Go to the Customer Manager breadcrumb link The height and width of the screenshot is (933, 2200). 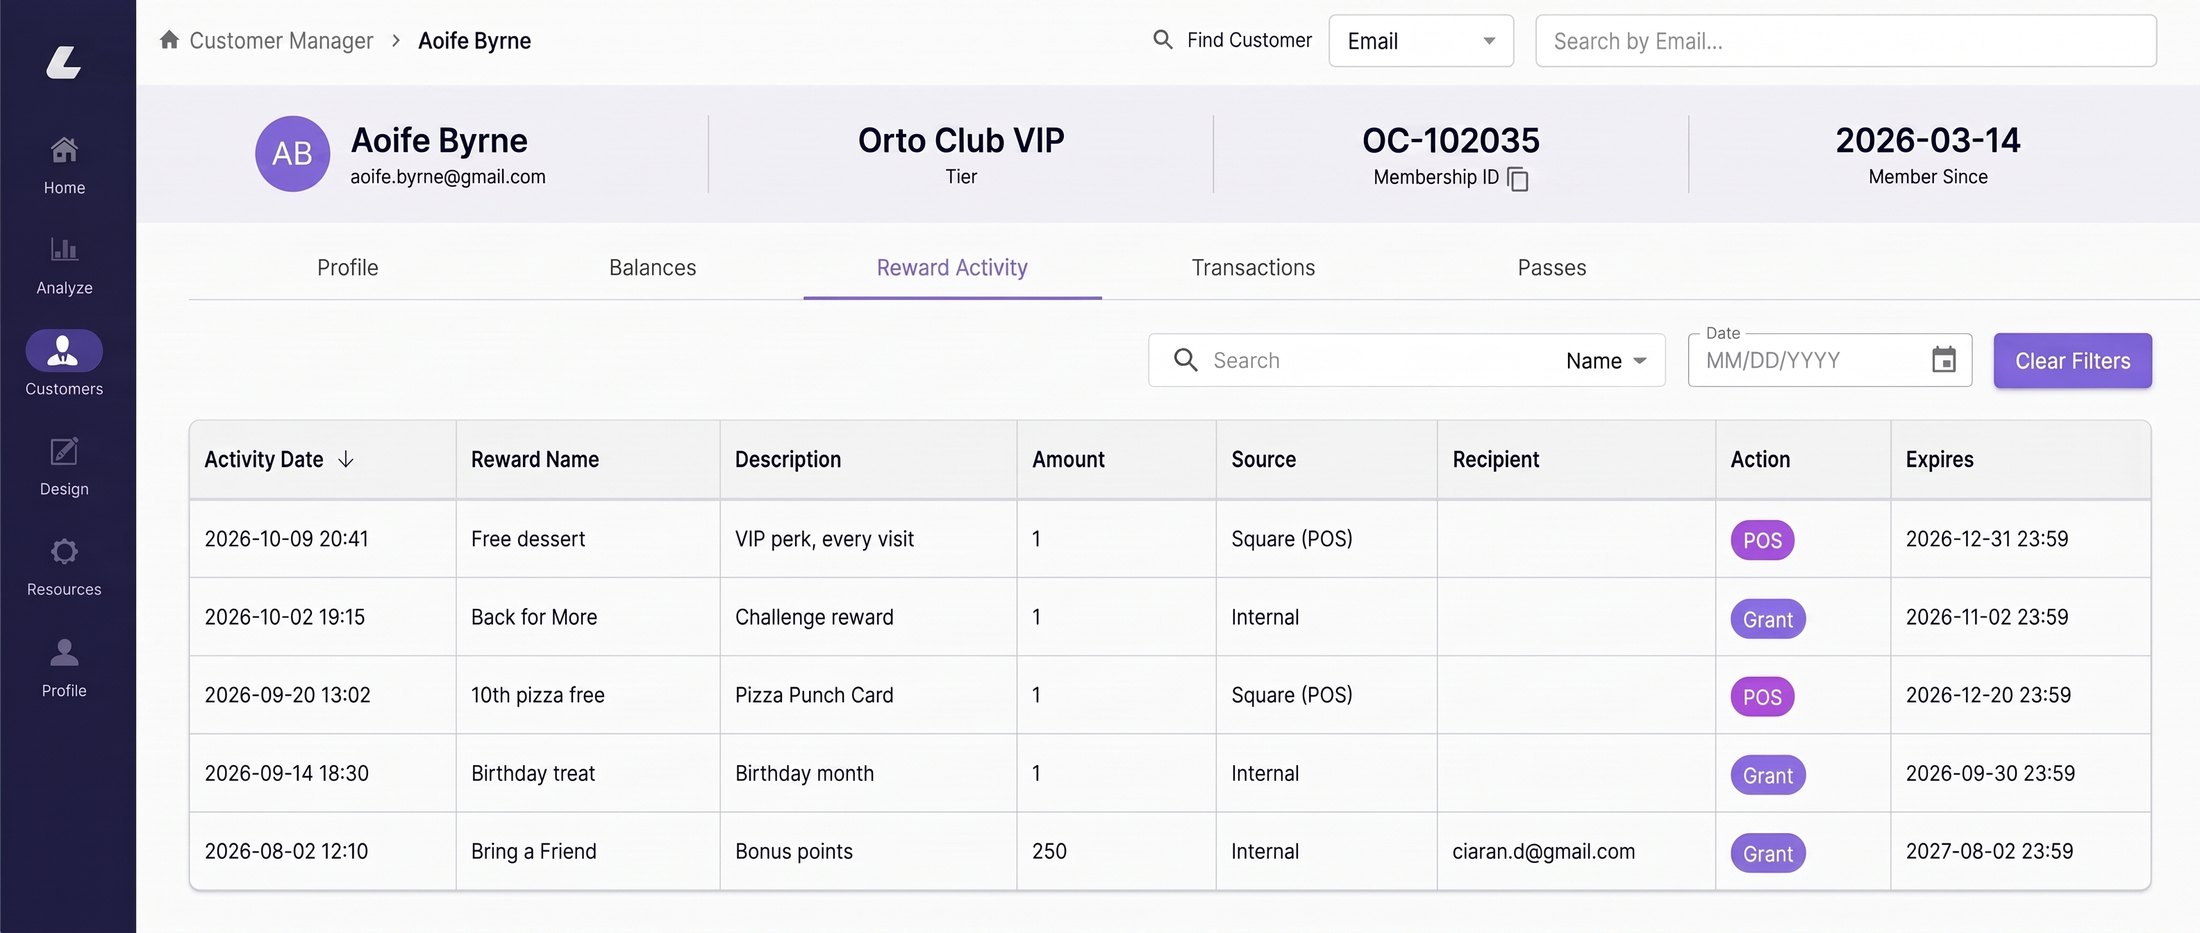tap(281, 41)
